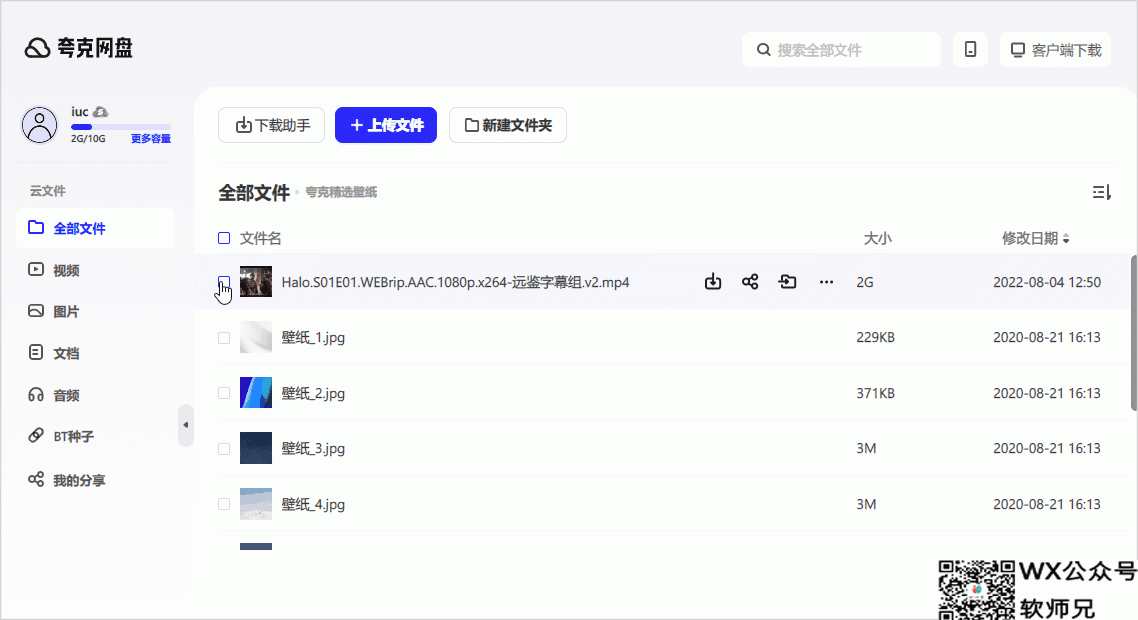Collapse the sidebar with the arrow handle

[x=186, y=425]
